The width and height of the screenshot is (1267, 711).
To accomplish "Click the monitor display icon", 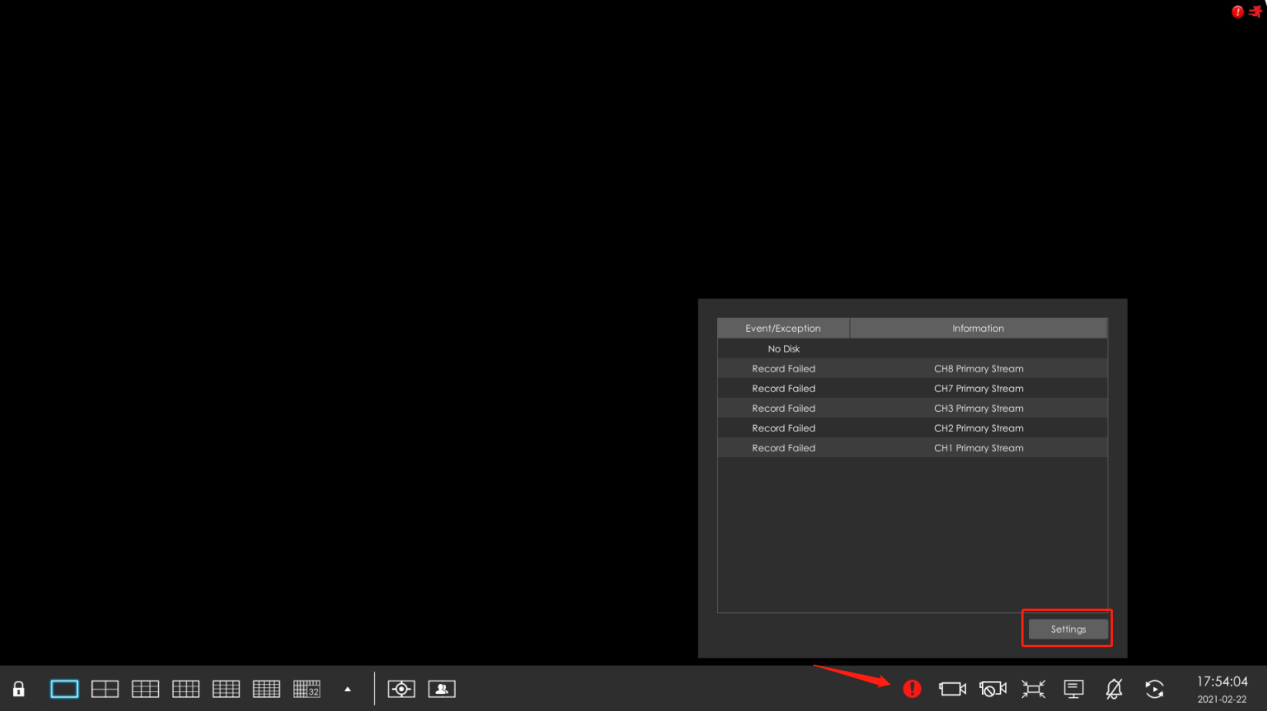I will 1074,689.
